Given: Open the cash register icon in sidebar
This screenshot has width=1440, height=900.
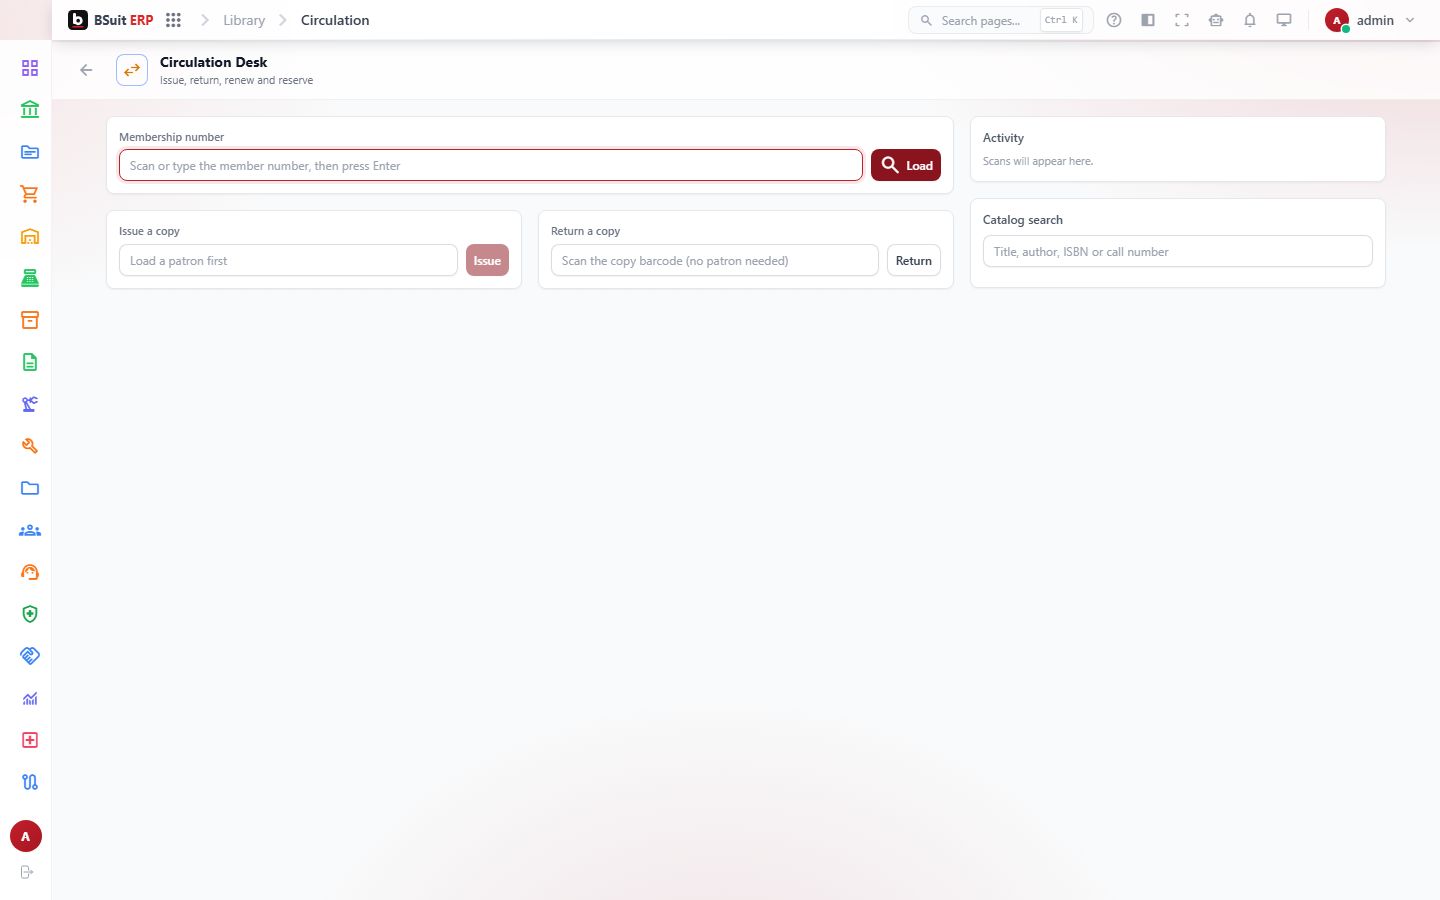Looking at the screenshot, I should tap(30, 278).
